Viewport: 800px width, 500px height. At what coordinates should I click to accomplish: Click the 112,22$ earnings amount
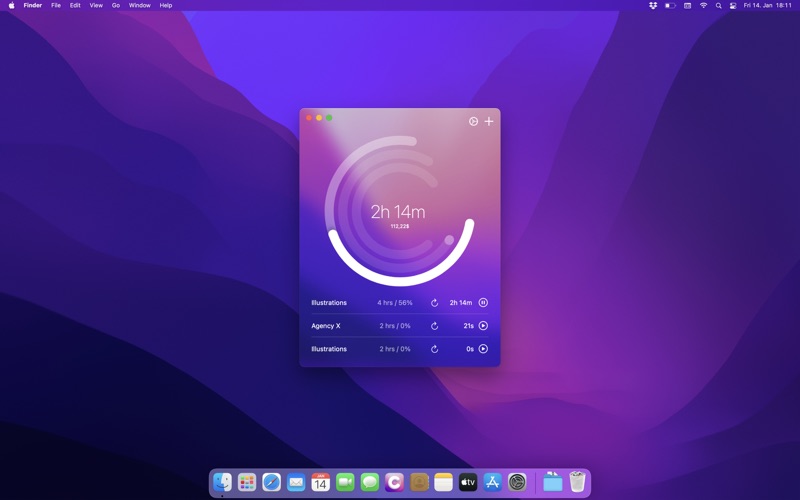tap(400, 226)
